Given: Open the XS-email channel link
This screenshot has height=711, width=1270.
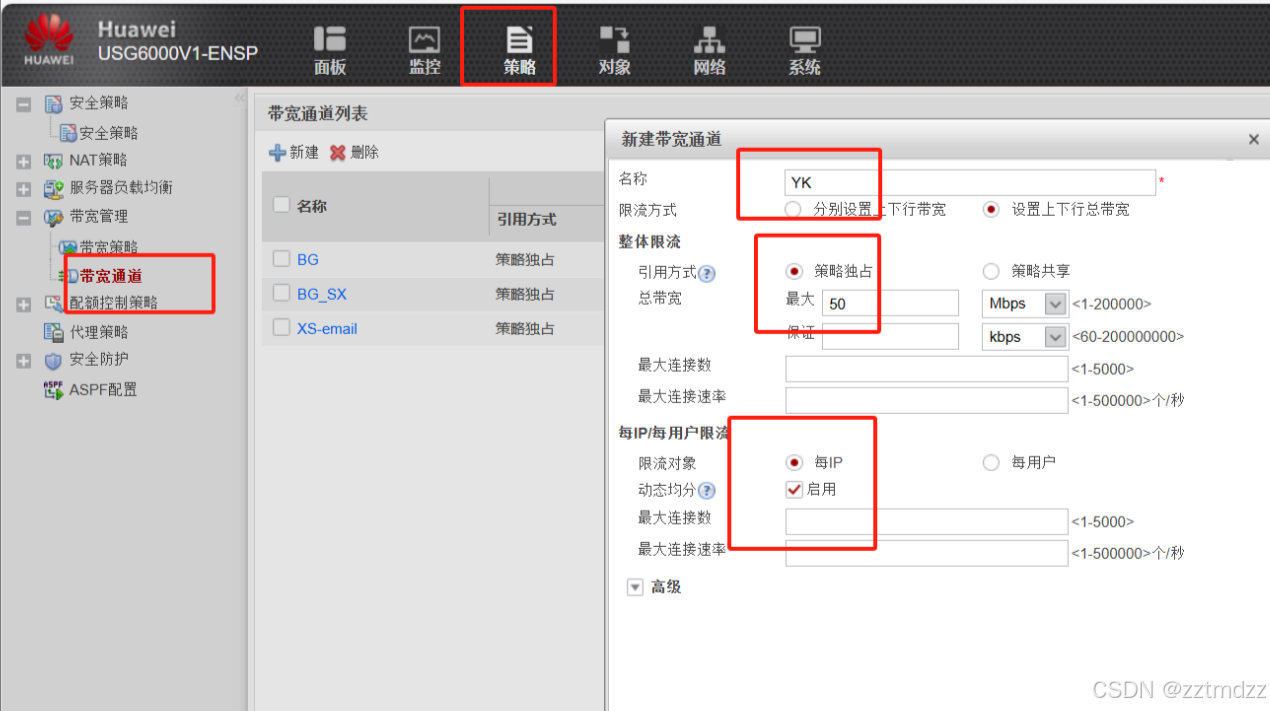Looking at the screenshot, I should point(327,328).
